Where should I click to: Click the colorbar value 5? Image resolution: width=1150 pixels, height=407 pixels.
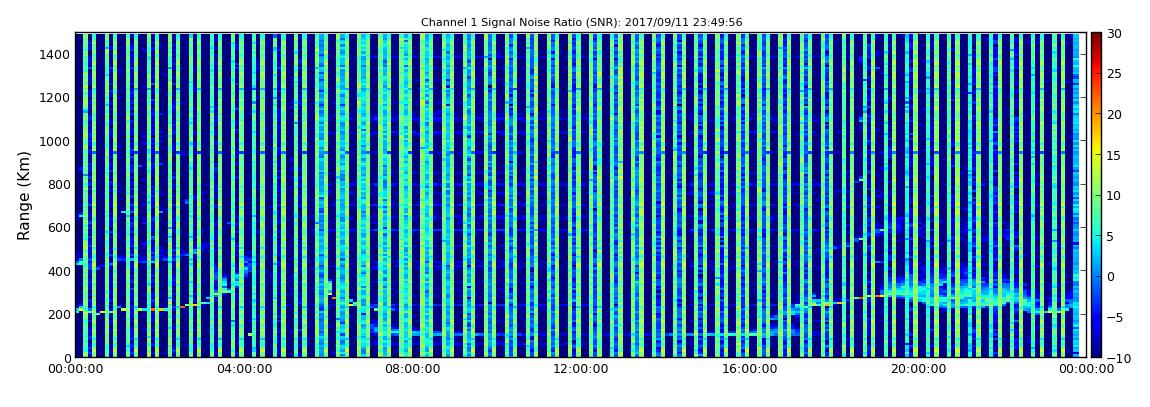tap(1111, 236)
